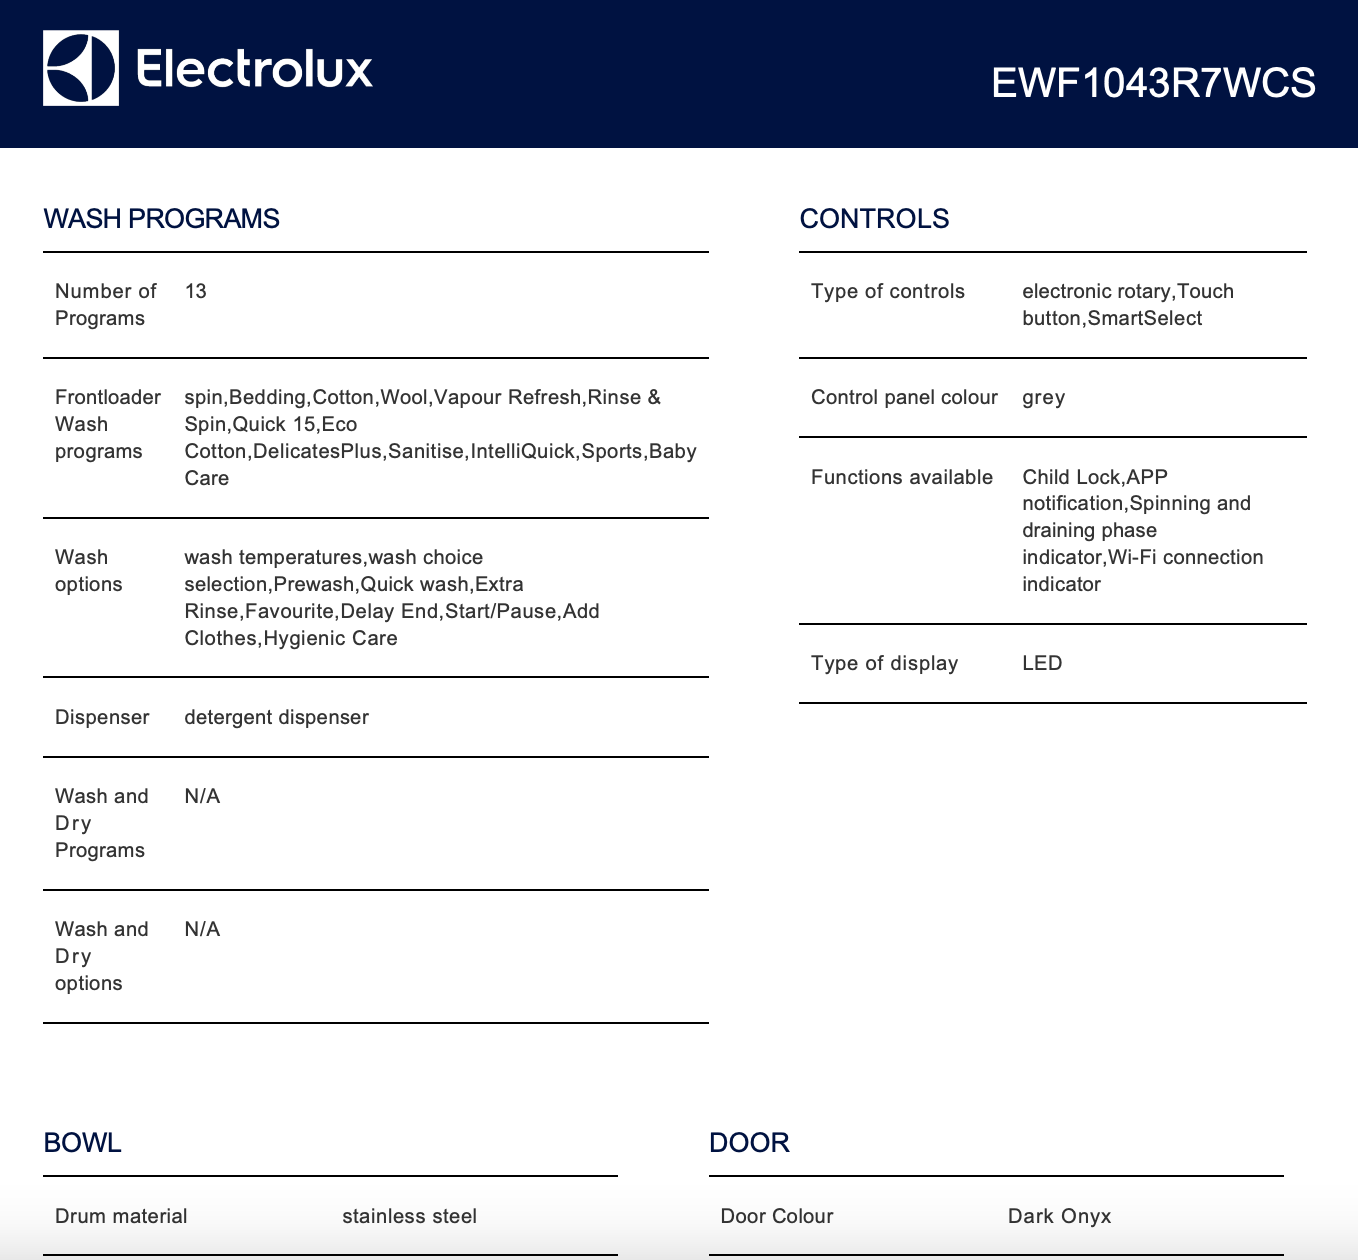Click the Electrolux logo icon
This screenshot has width=1358, height=1260.
pyautogui.click(x=81, y=68)
